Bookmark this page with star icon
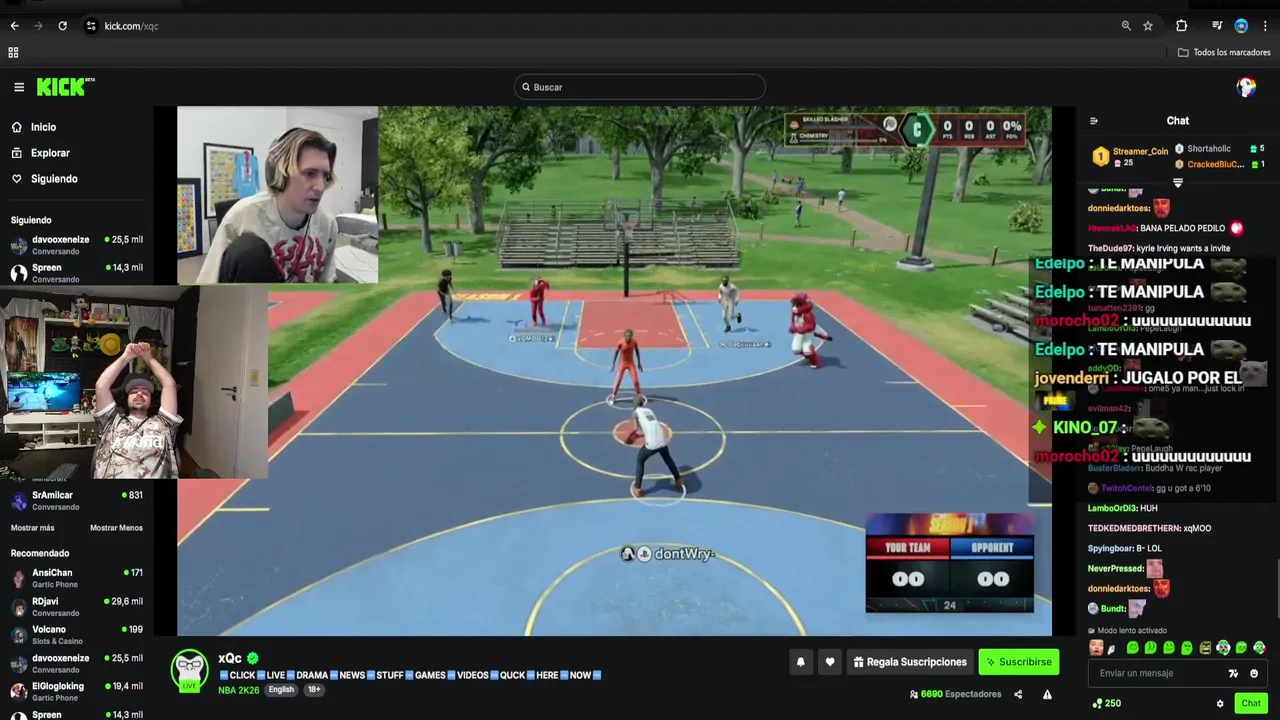The image size is (1280, 720). [1148, 26]
